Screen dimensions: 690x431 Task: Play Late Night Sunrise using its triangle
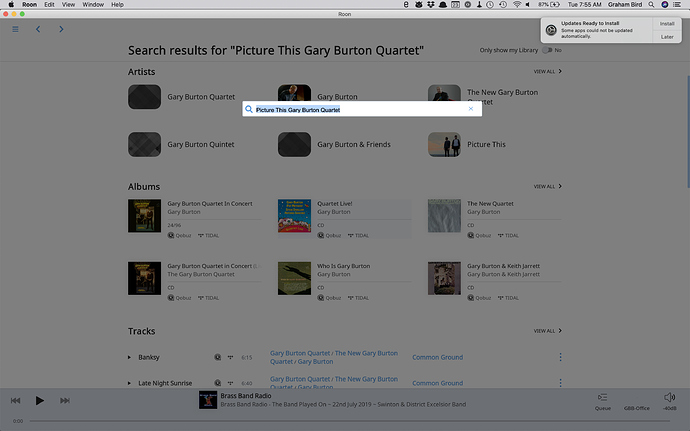point(129,383)
